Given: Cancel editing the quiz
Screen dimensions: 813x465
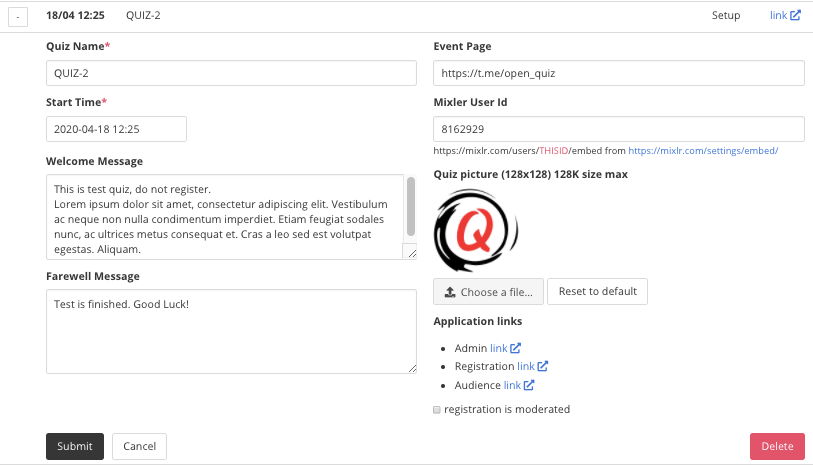Looking at the screenshot, I should 139,446.
